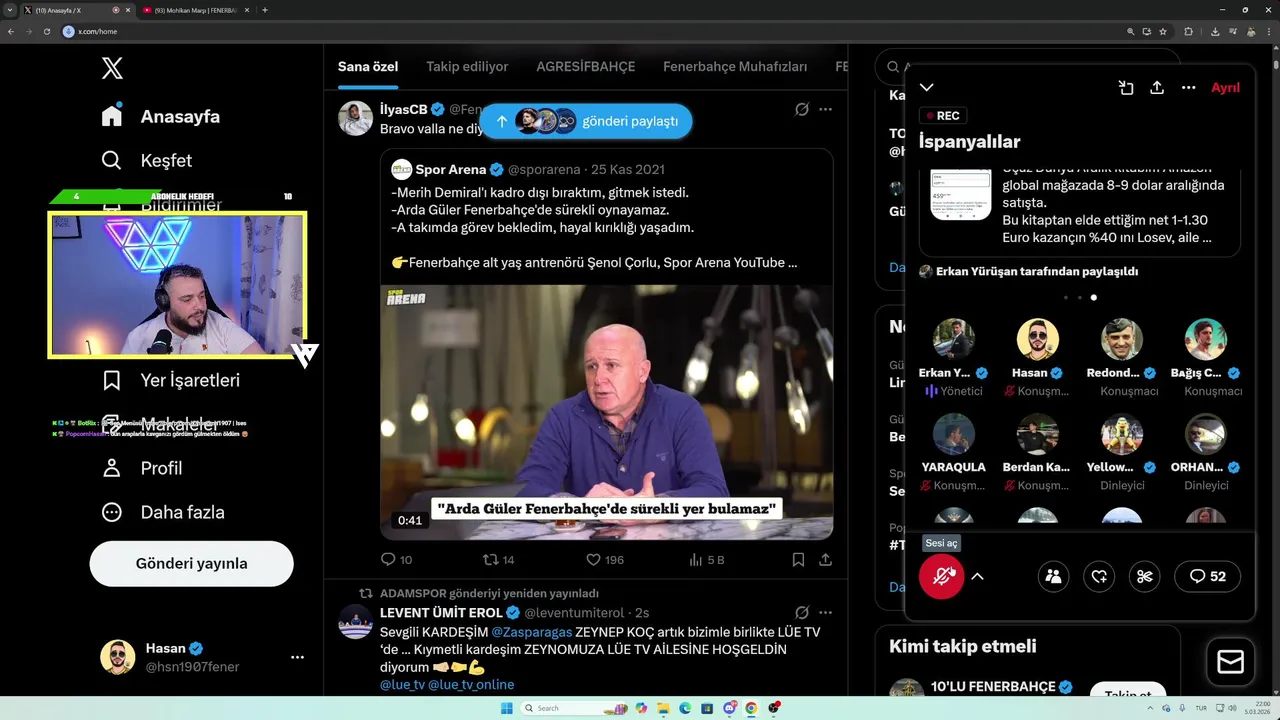This screenshot has width=1280, height=720.
Task: Play the Spor Arena video thumbnail
Action: pos(607,412)
